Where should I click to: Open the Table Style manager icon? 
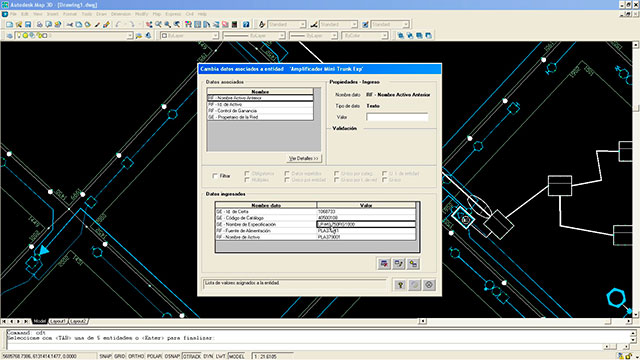coord(365,24)
